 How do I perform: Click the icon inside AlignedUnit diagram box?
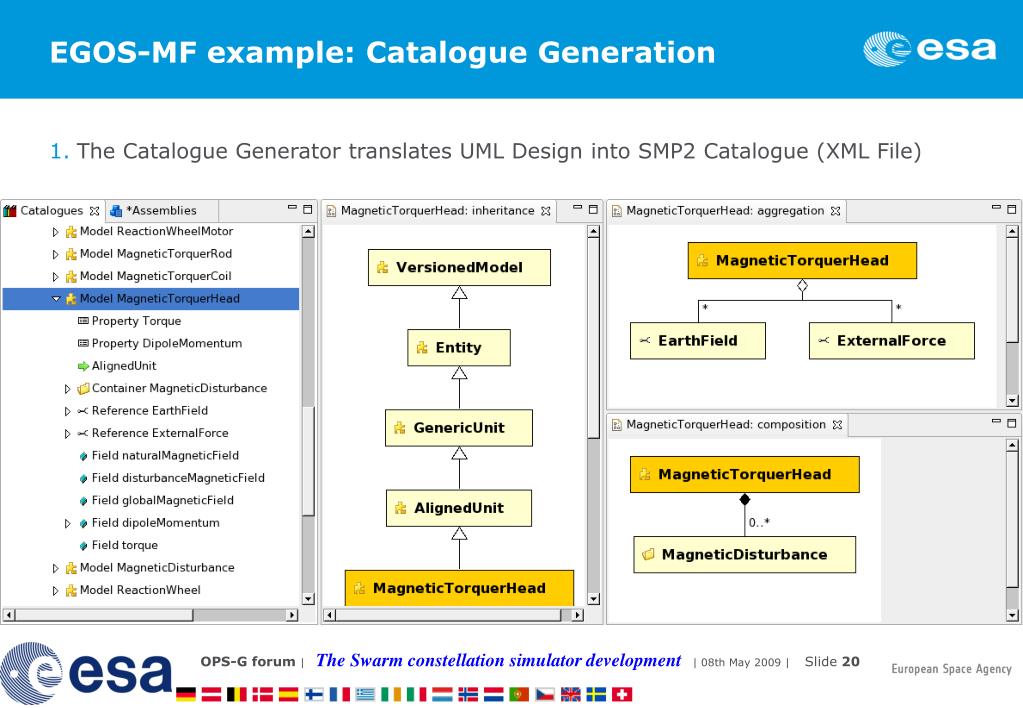(x=401, y=508)
